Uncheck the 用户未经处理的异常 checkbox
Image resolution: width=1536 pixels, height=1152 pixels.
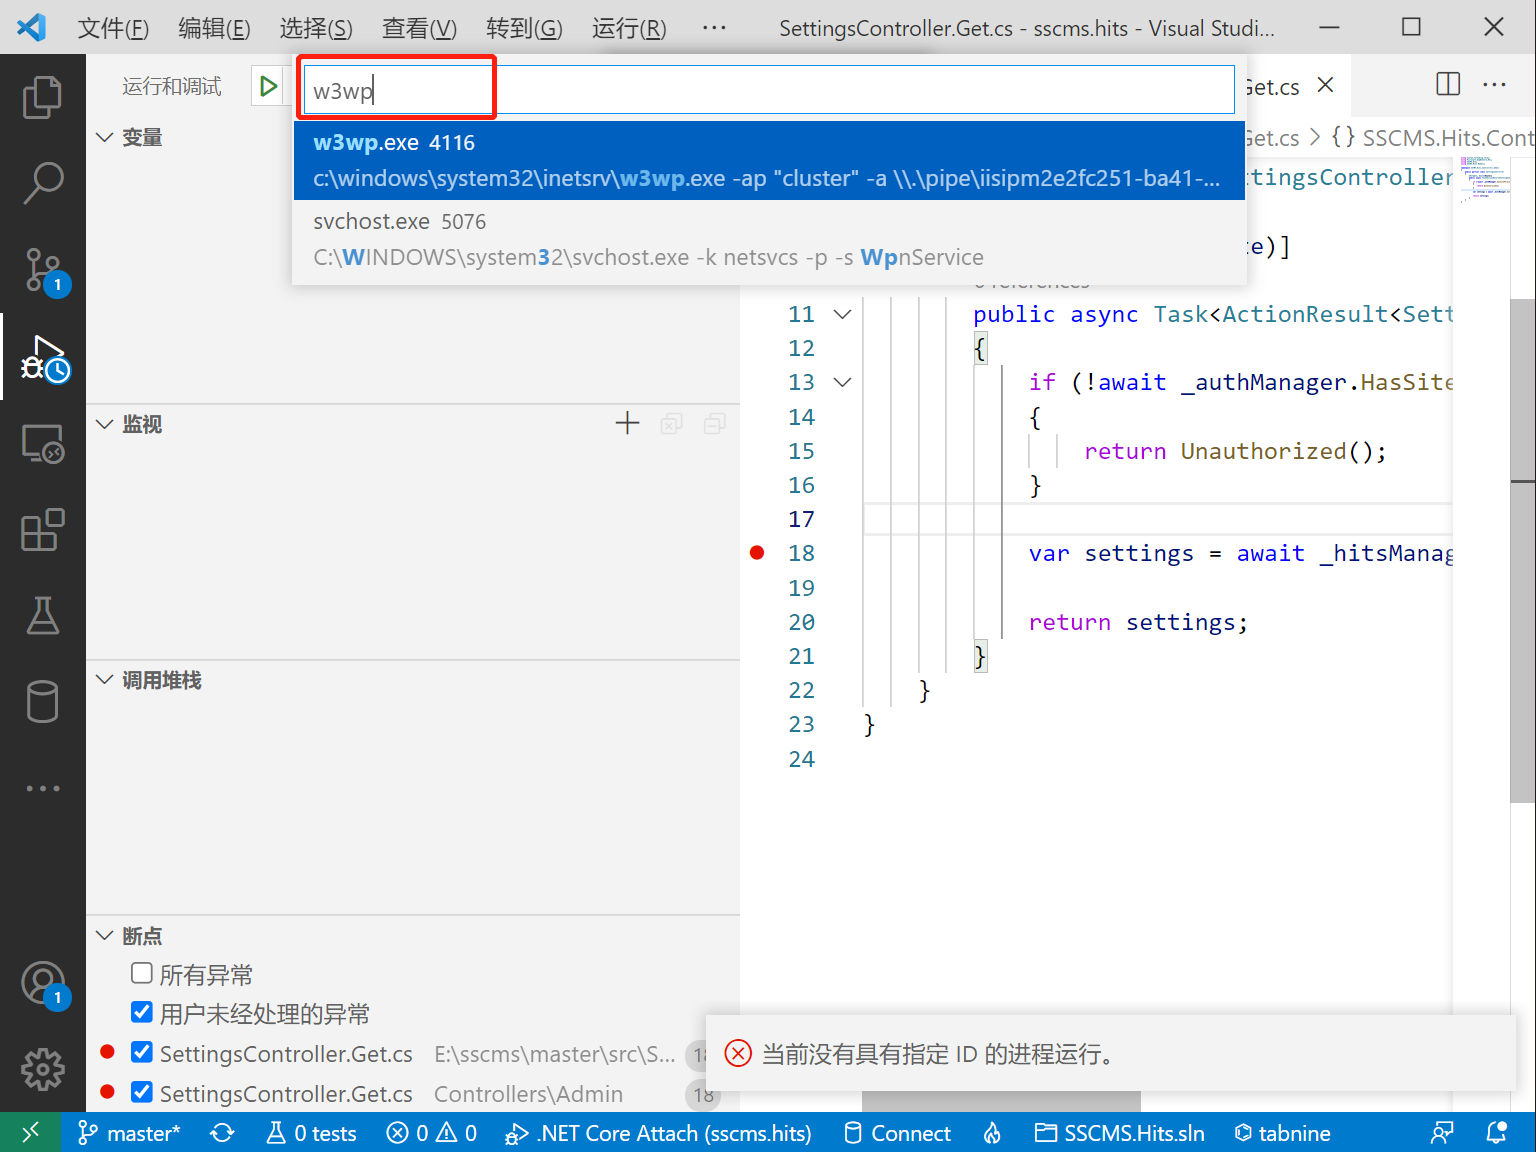point(142,1012)
